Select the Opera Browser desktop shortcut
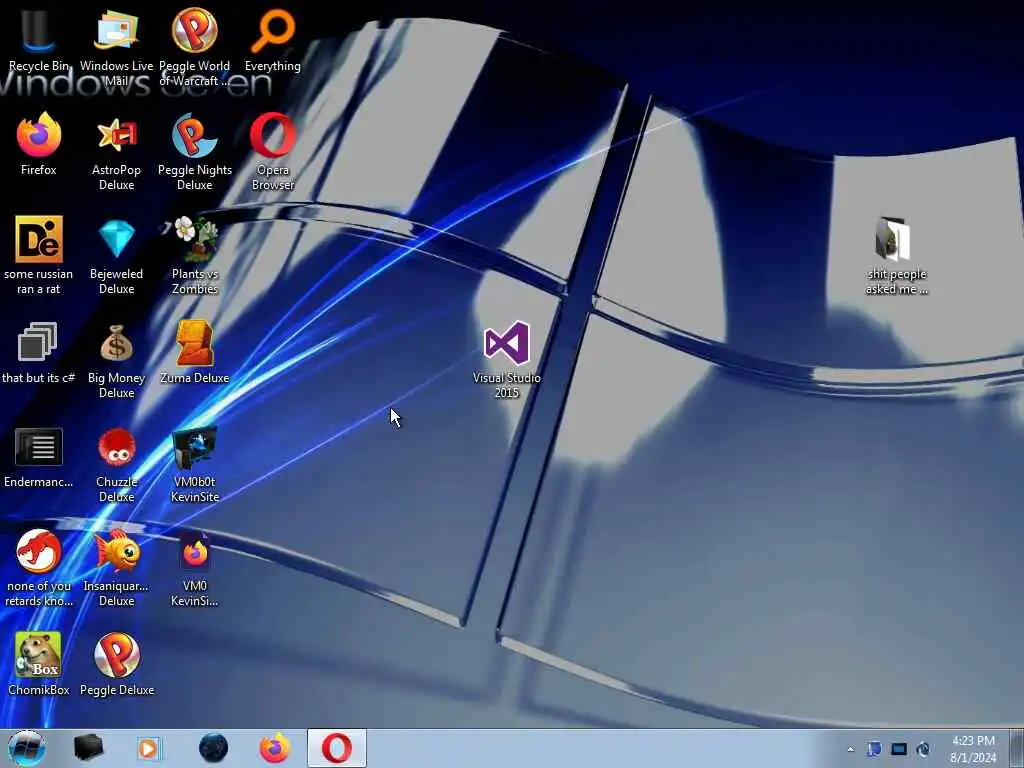Viewport: 1024px width, 768px height. point(273,135)
